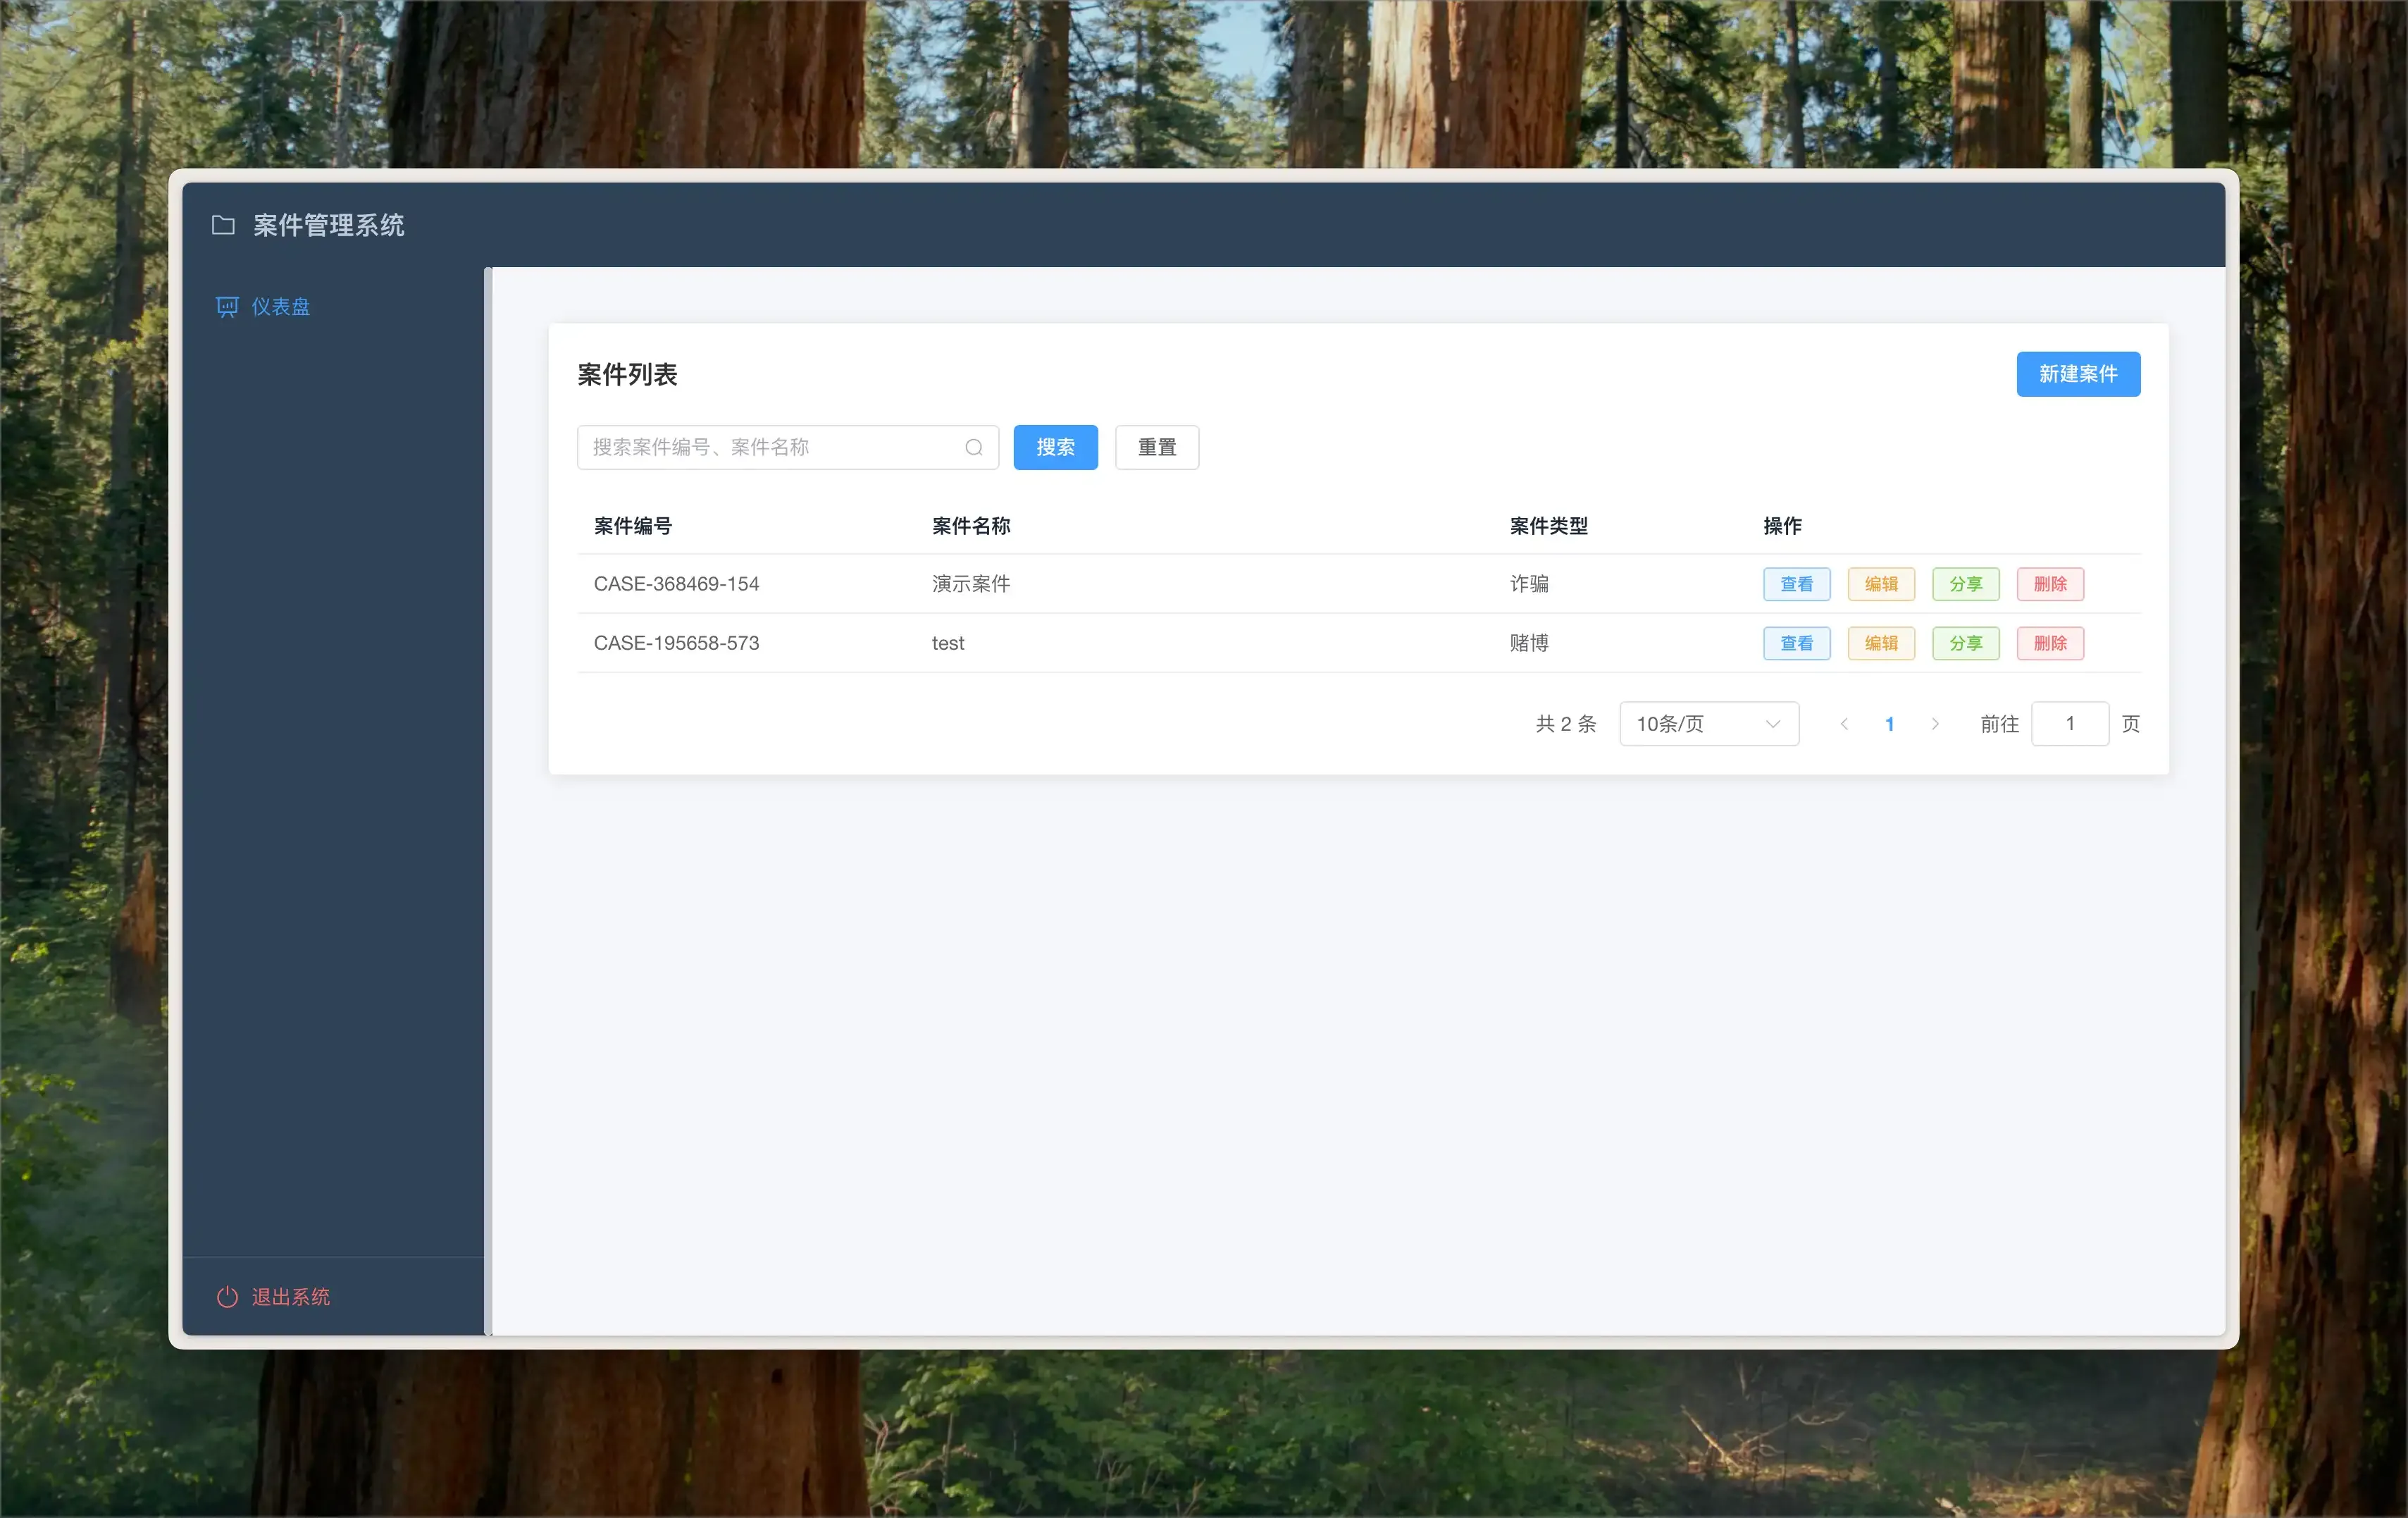Open 查看 view for CASE-368469-154

point(1796,583)
